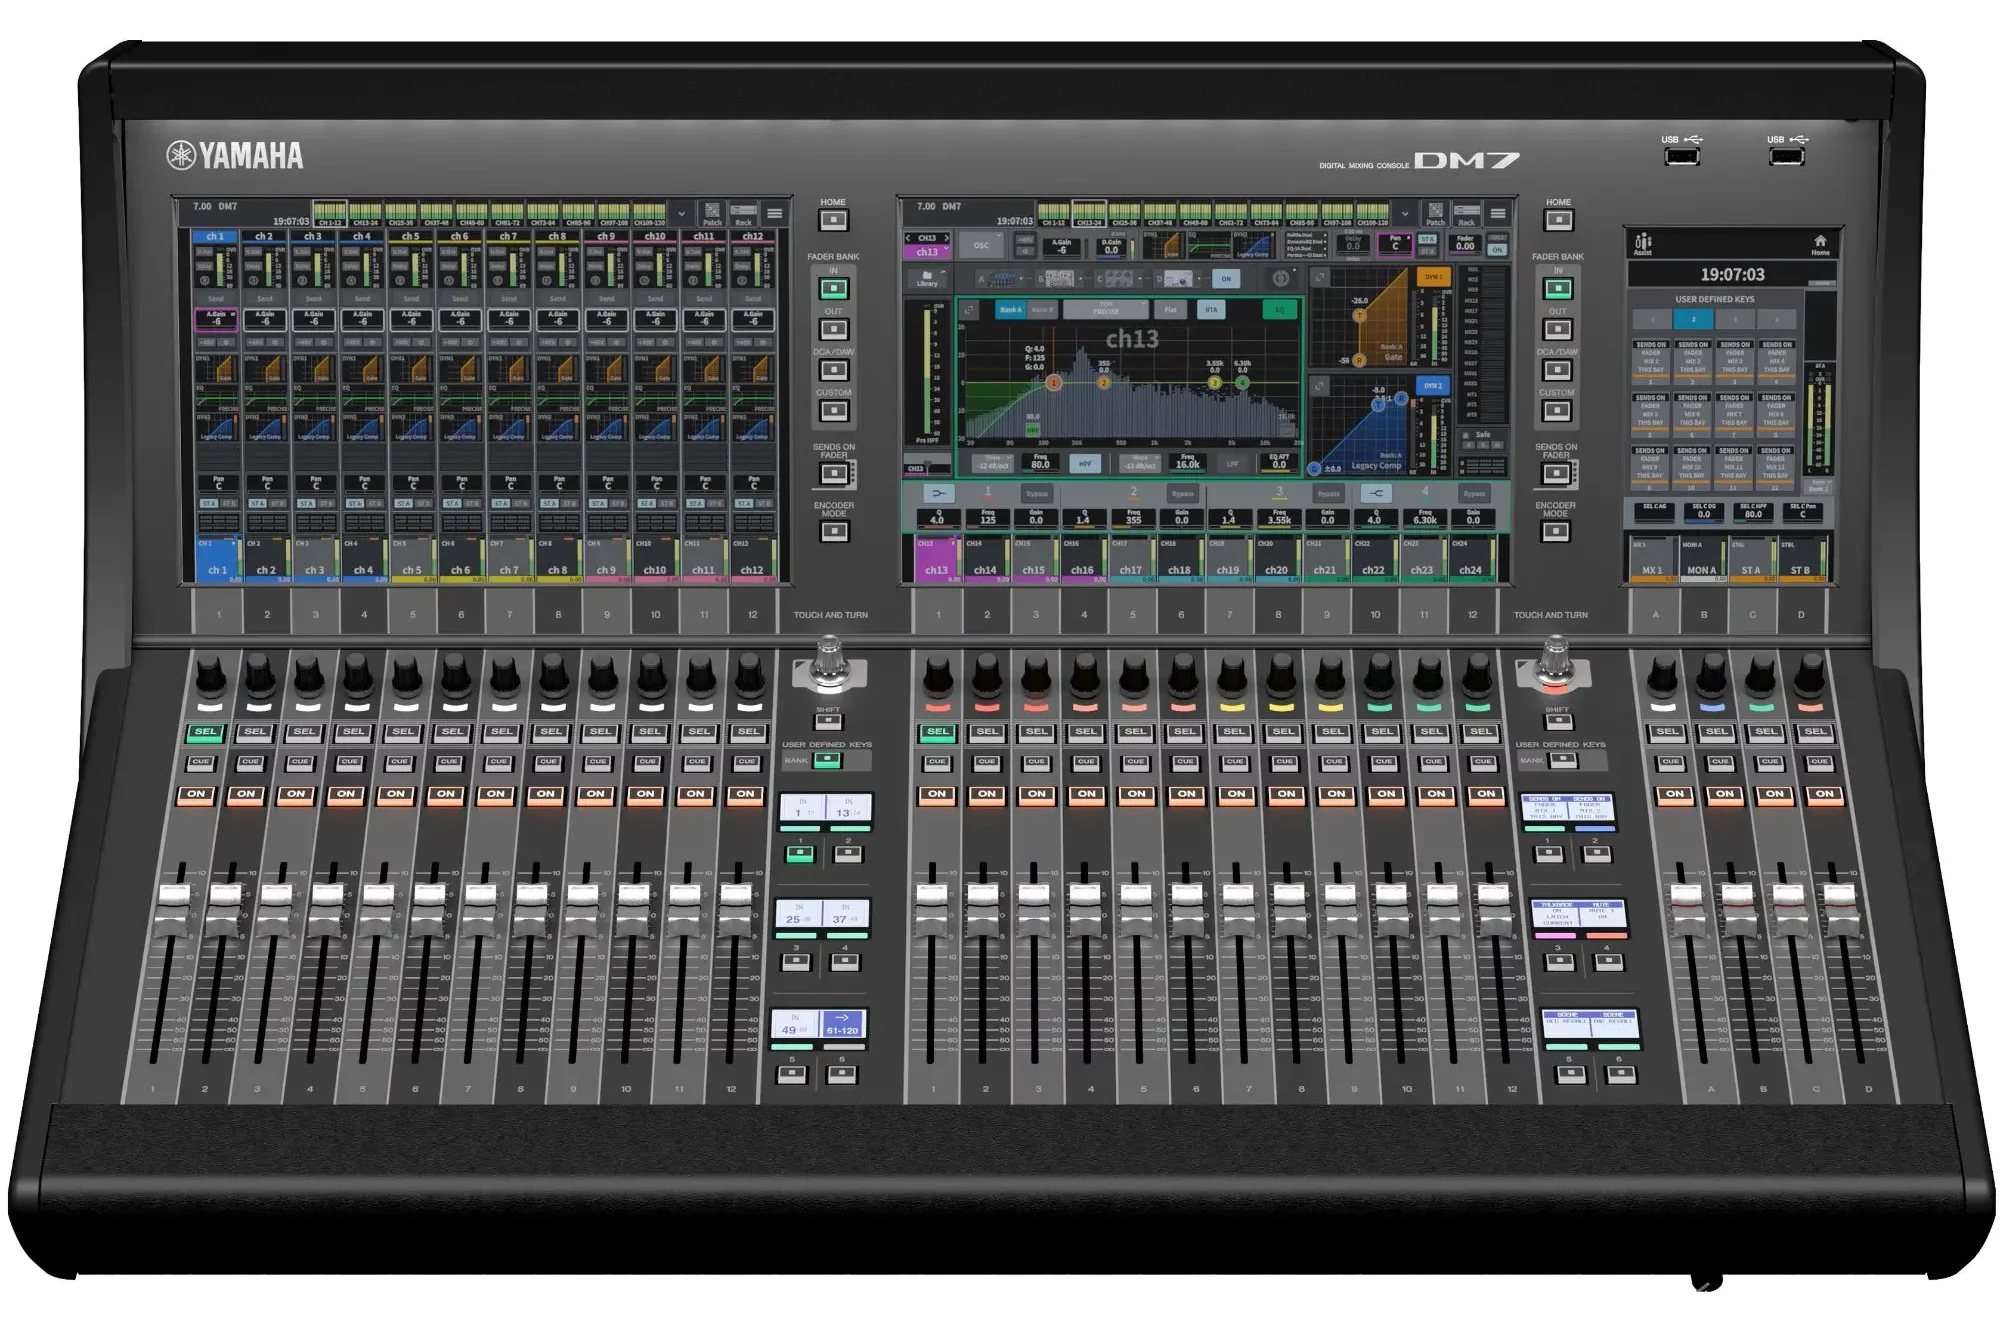2000x1332 pixels.
Task: Expand meter bridge dropdown arrow on right screen
Action: pos(1405,213)
